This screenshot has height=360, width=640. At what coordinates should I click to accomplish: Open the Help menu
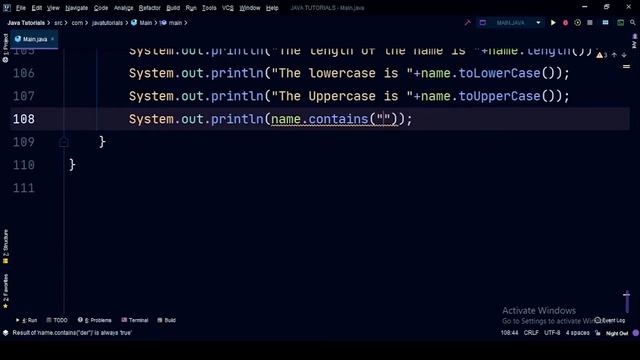[x=272, y=8]
